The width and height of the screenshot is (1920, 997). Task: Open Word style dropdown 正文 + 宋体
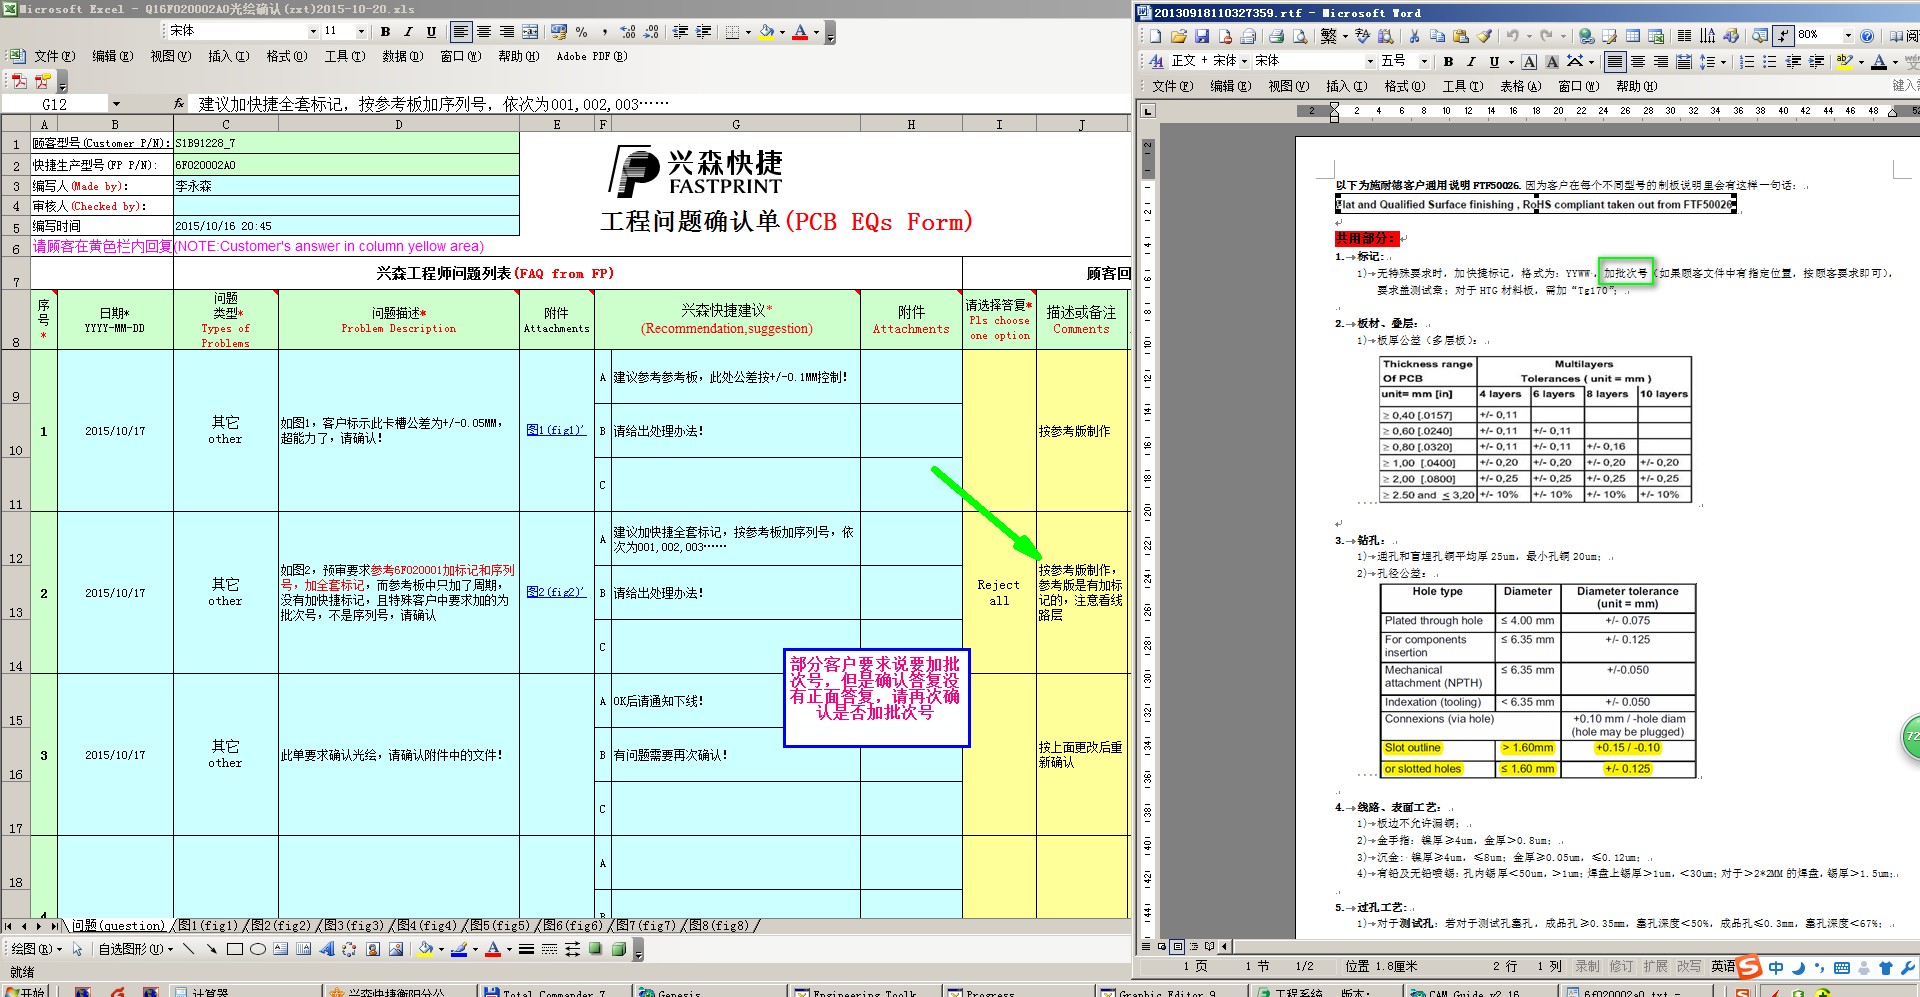click(1245, 61)
